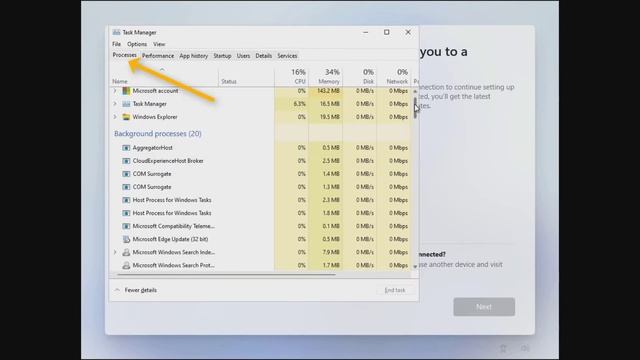Switch to the Details tab

[x=264, y=56]
